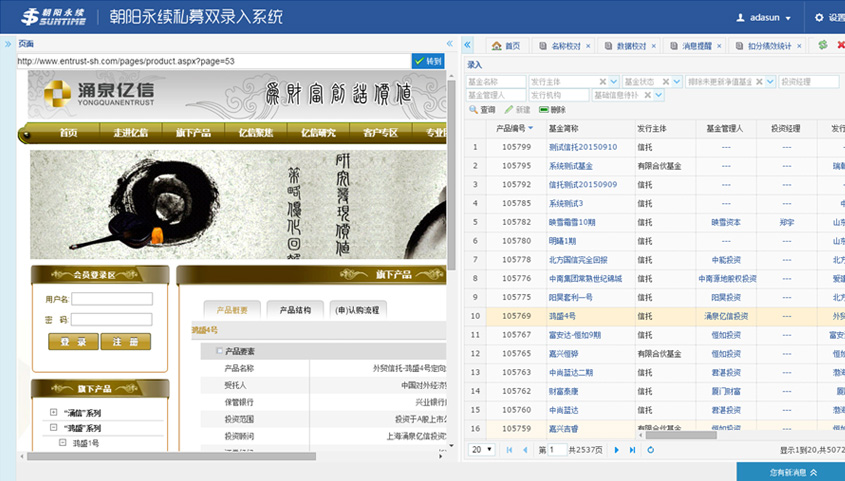The width and height of the screenshot is (845, 481).
Task: Click the green refresh tabs icon
Action: click(822, 45)
